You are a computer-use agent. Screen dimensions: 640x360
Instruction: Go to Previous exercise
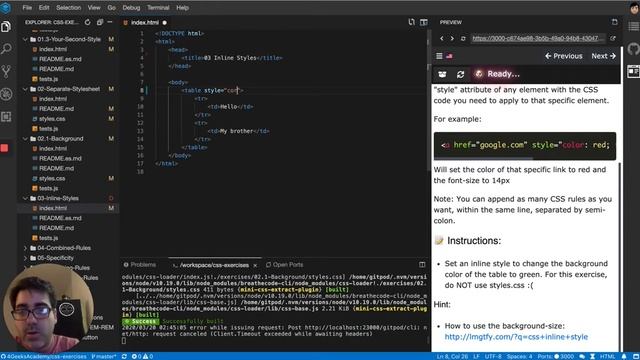pos(564,56)
